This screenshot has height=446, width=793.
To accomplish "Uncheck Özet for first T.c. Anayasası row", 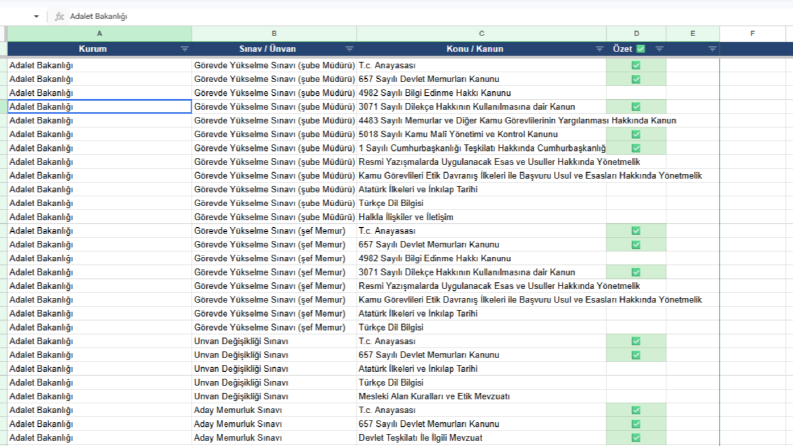I will tap(636, 65).
